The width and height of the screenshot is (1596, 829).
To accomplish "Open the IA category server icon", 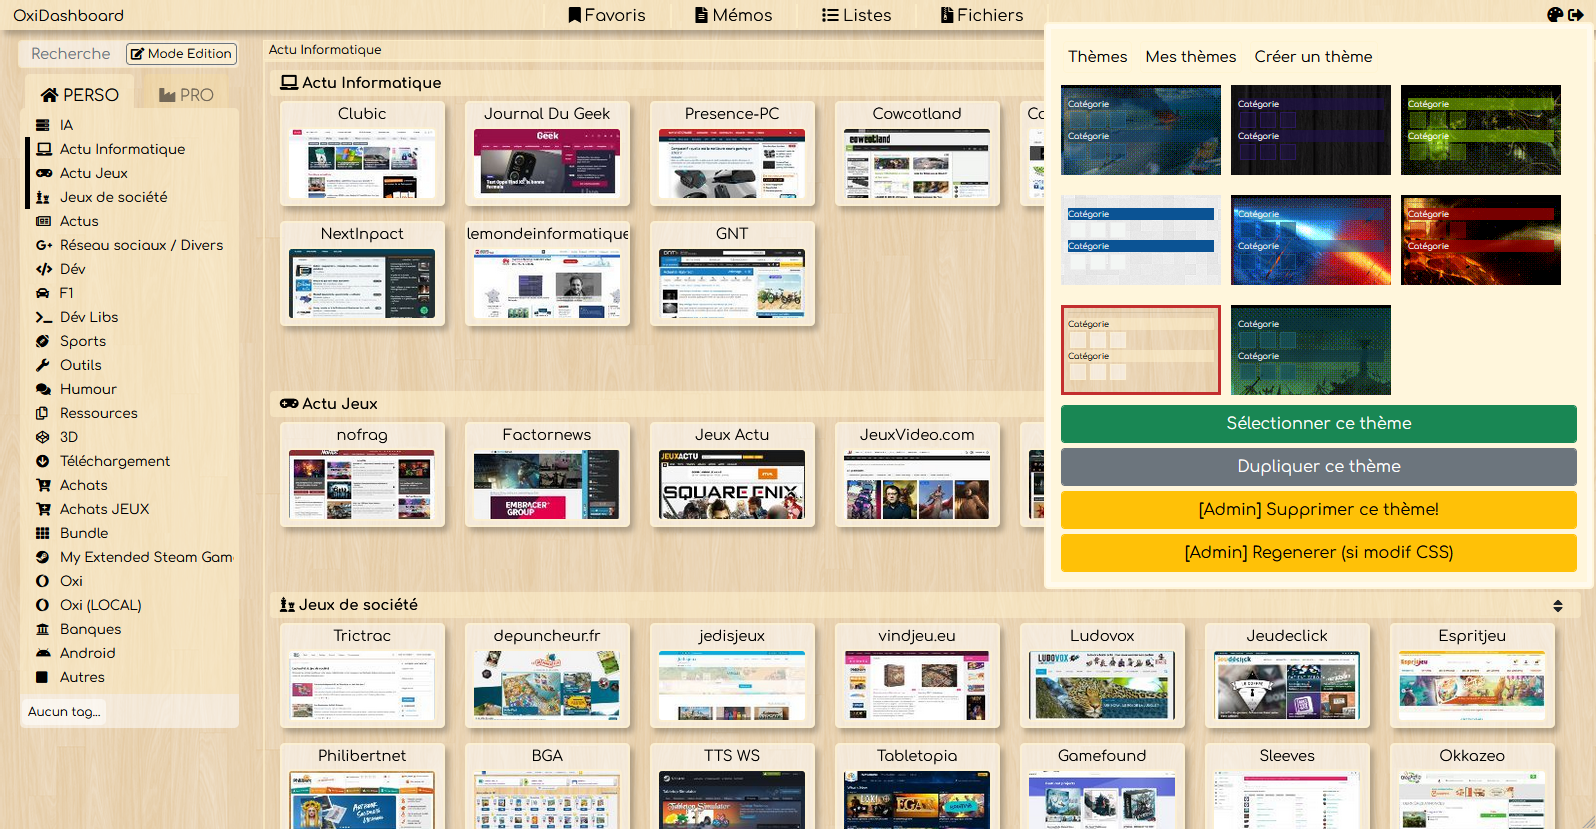I will 43,125.
